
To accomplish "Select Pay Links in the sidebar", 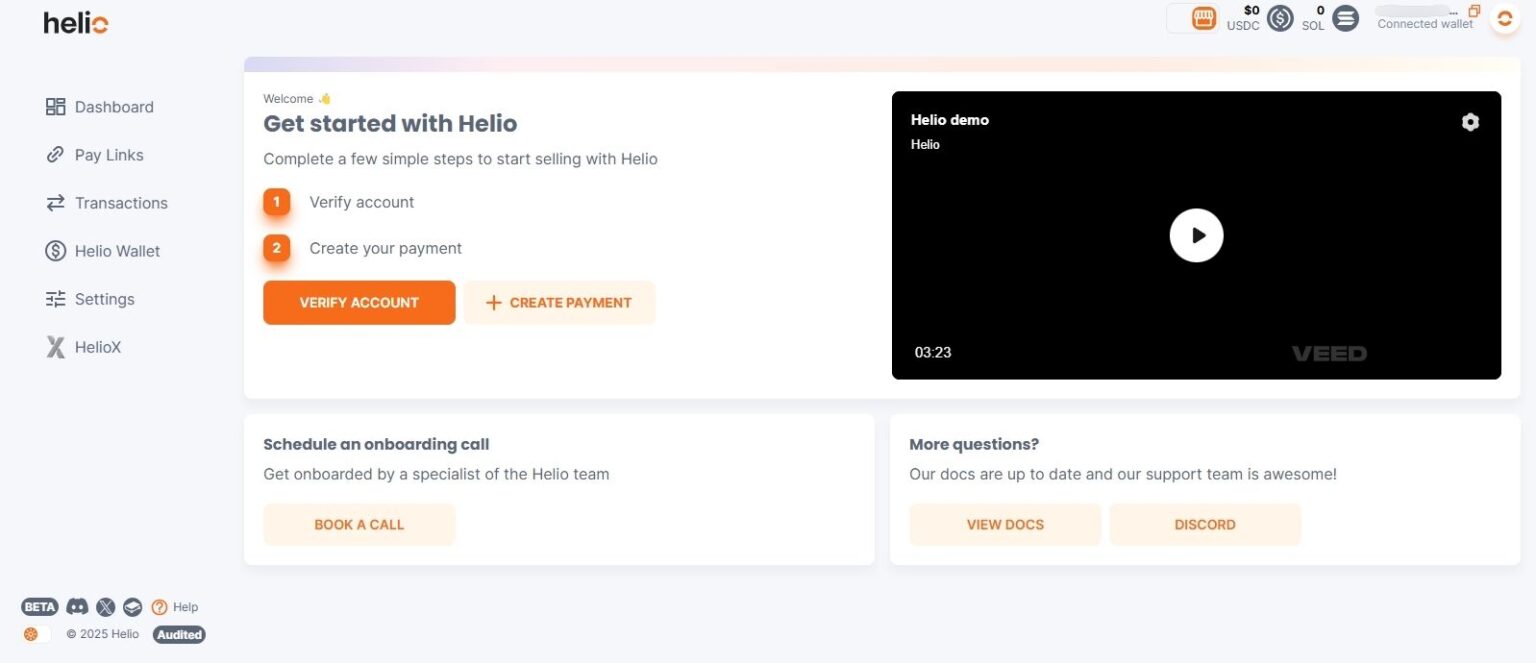I will tap(109, 155).
